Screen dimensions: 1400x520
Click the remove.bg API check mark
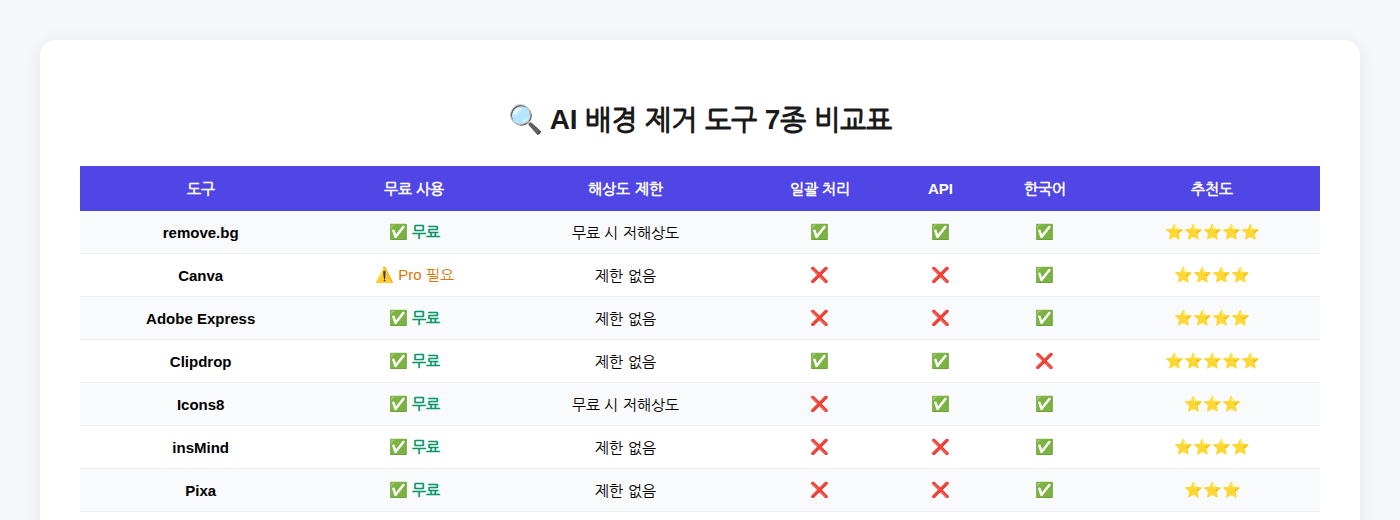click(940, 232)
